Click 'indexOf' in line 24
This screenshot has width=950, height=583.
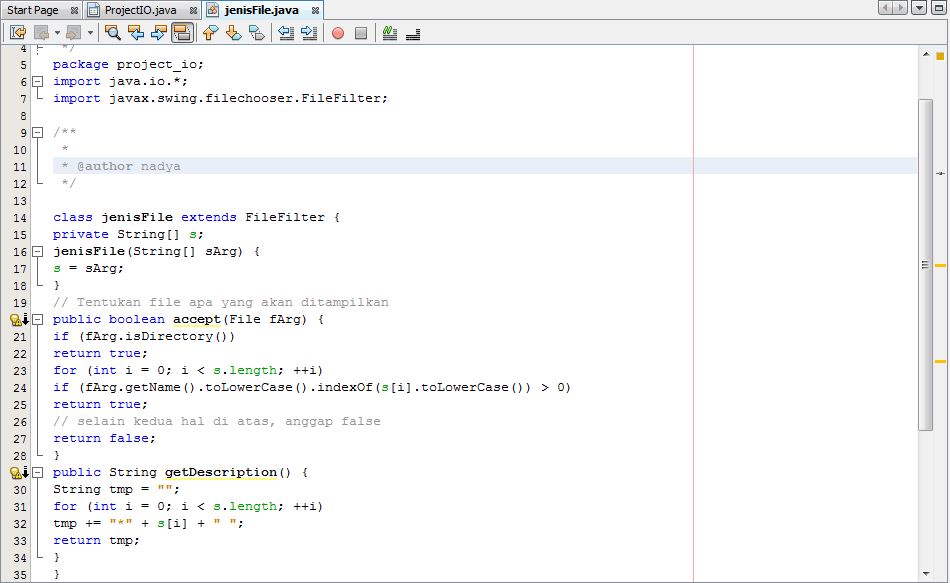[345, 387]
